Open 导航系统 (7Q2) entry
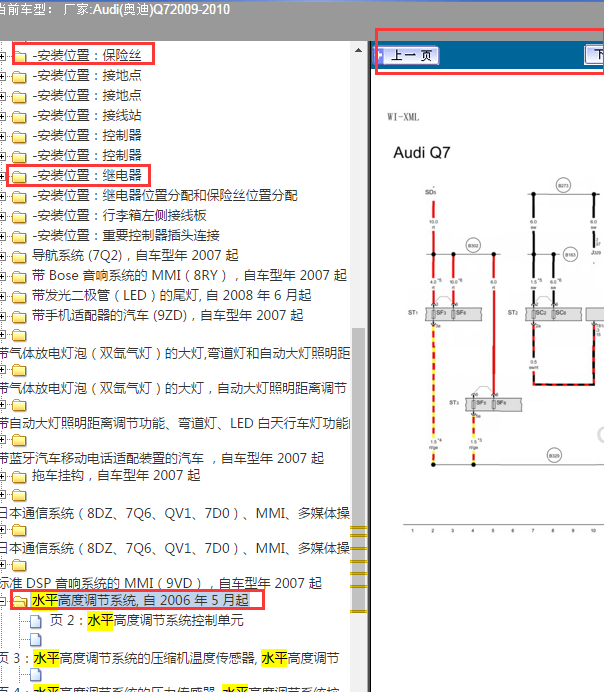The height and width of the screenshot is (692, 604). click(x=135, y=255)
